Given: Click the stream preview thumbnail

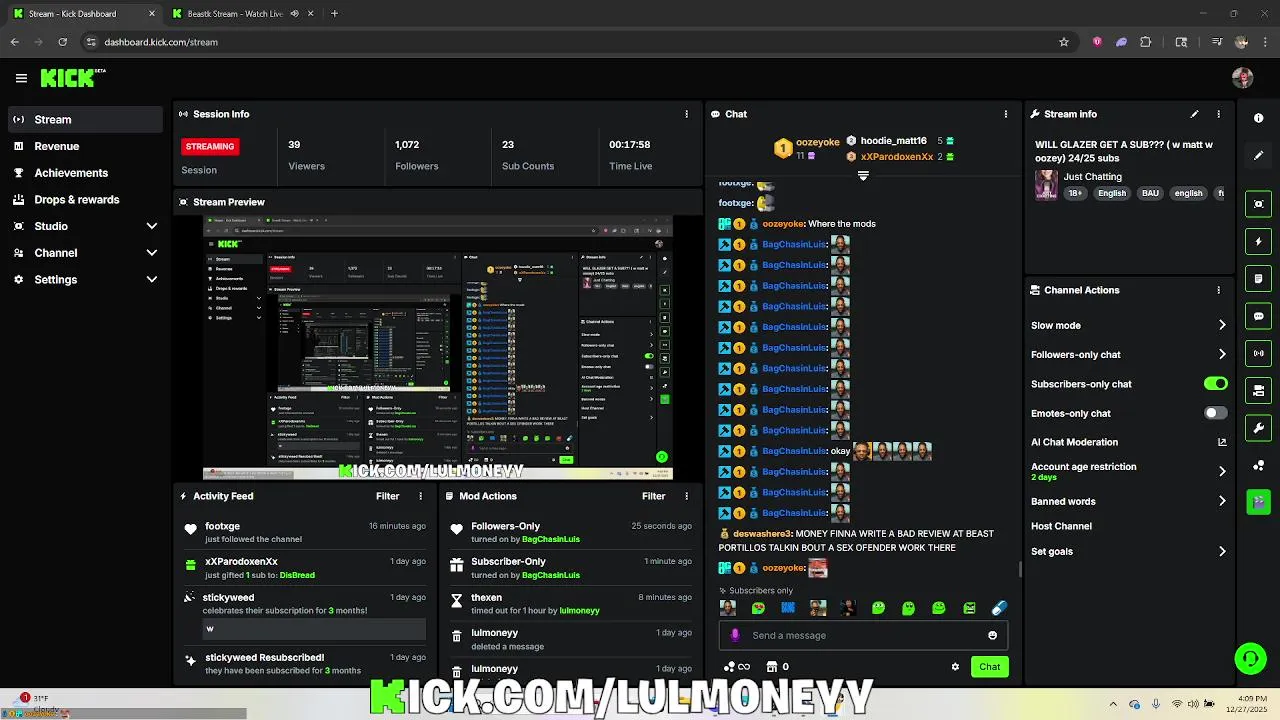Looking at the screenshot, I should coord(438,348).
